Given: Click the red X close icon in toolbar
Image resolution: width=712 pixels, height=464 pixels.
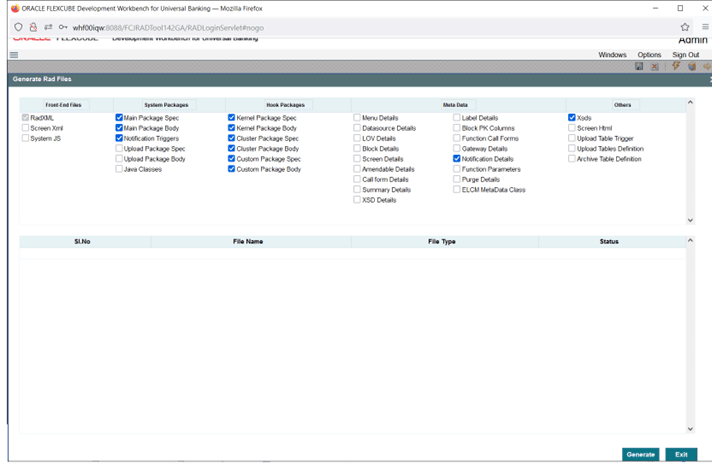Looking at the screenshot, I should 654,66.
